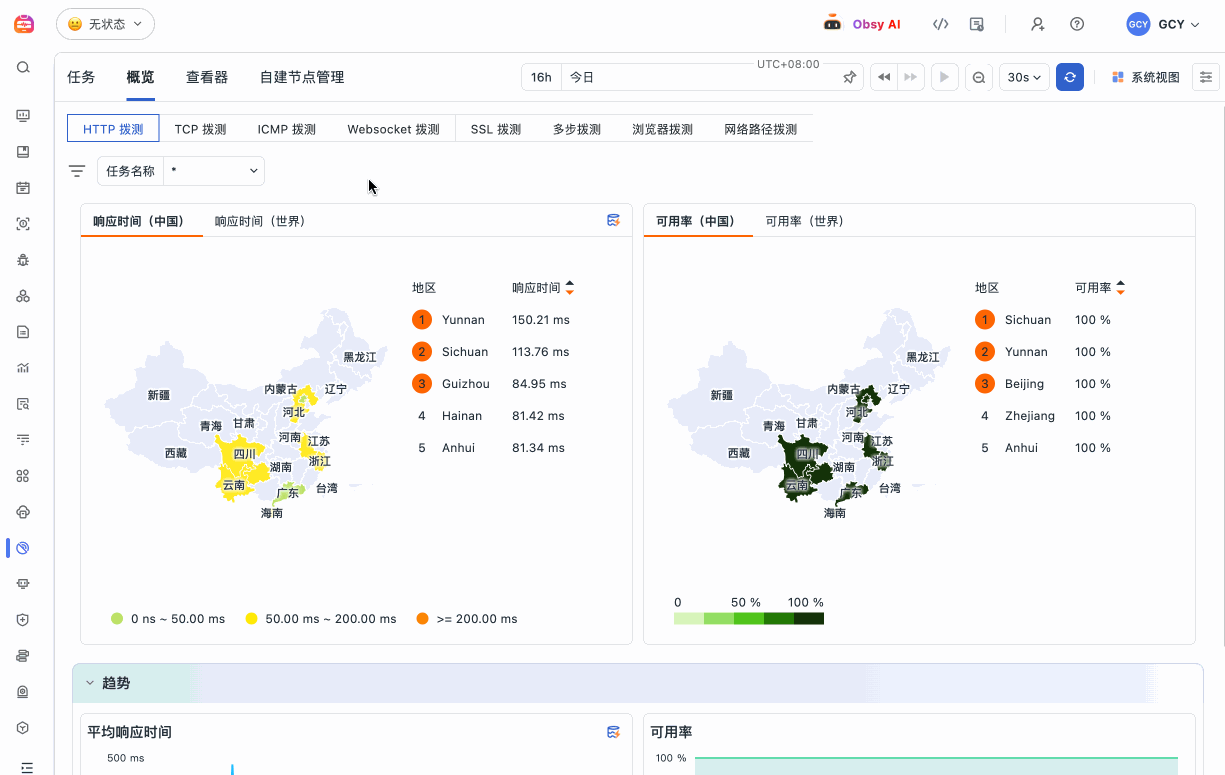
Task: Click the explore icon on the 平均响应时间 panel
Action: 614,732
